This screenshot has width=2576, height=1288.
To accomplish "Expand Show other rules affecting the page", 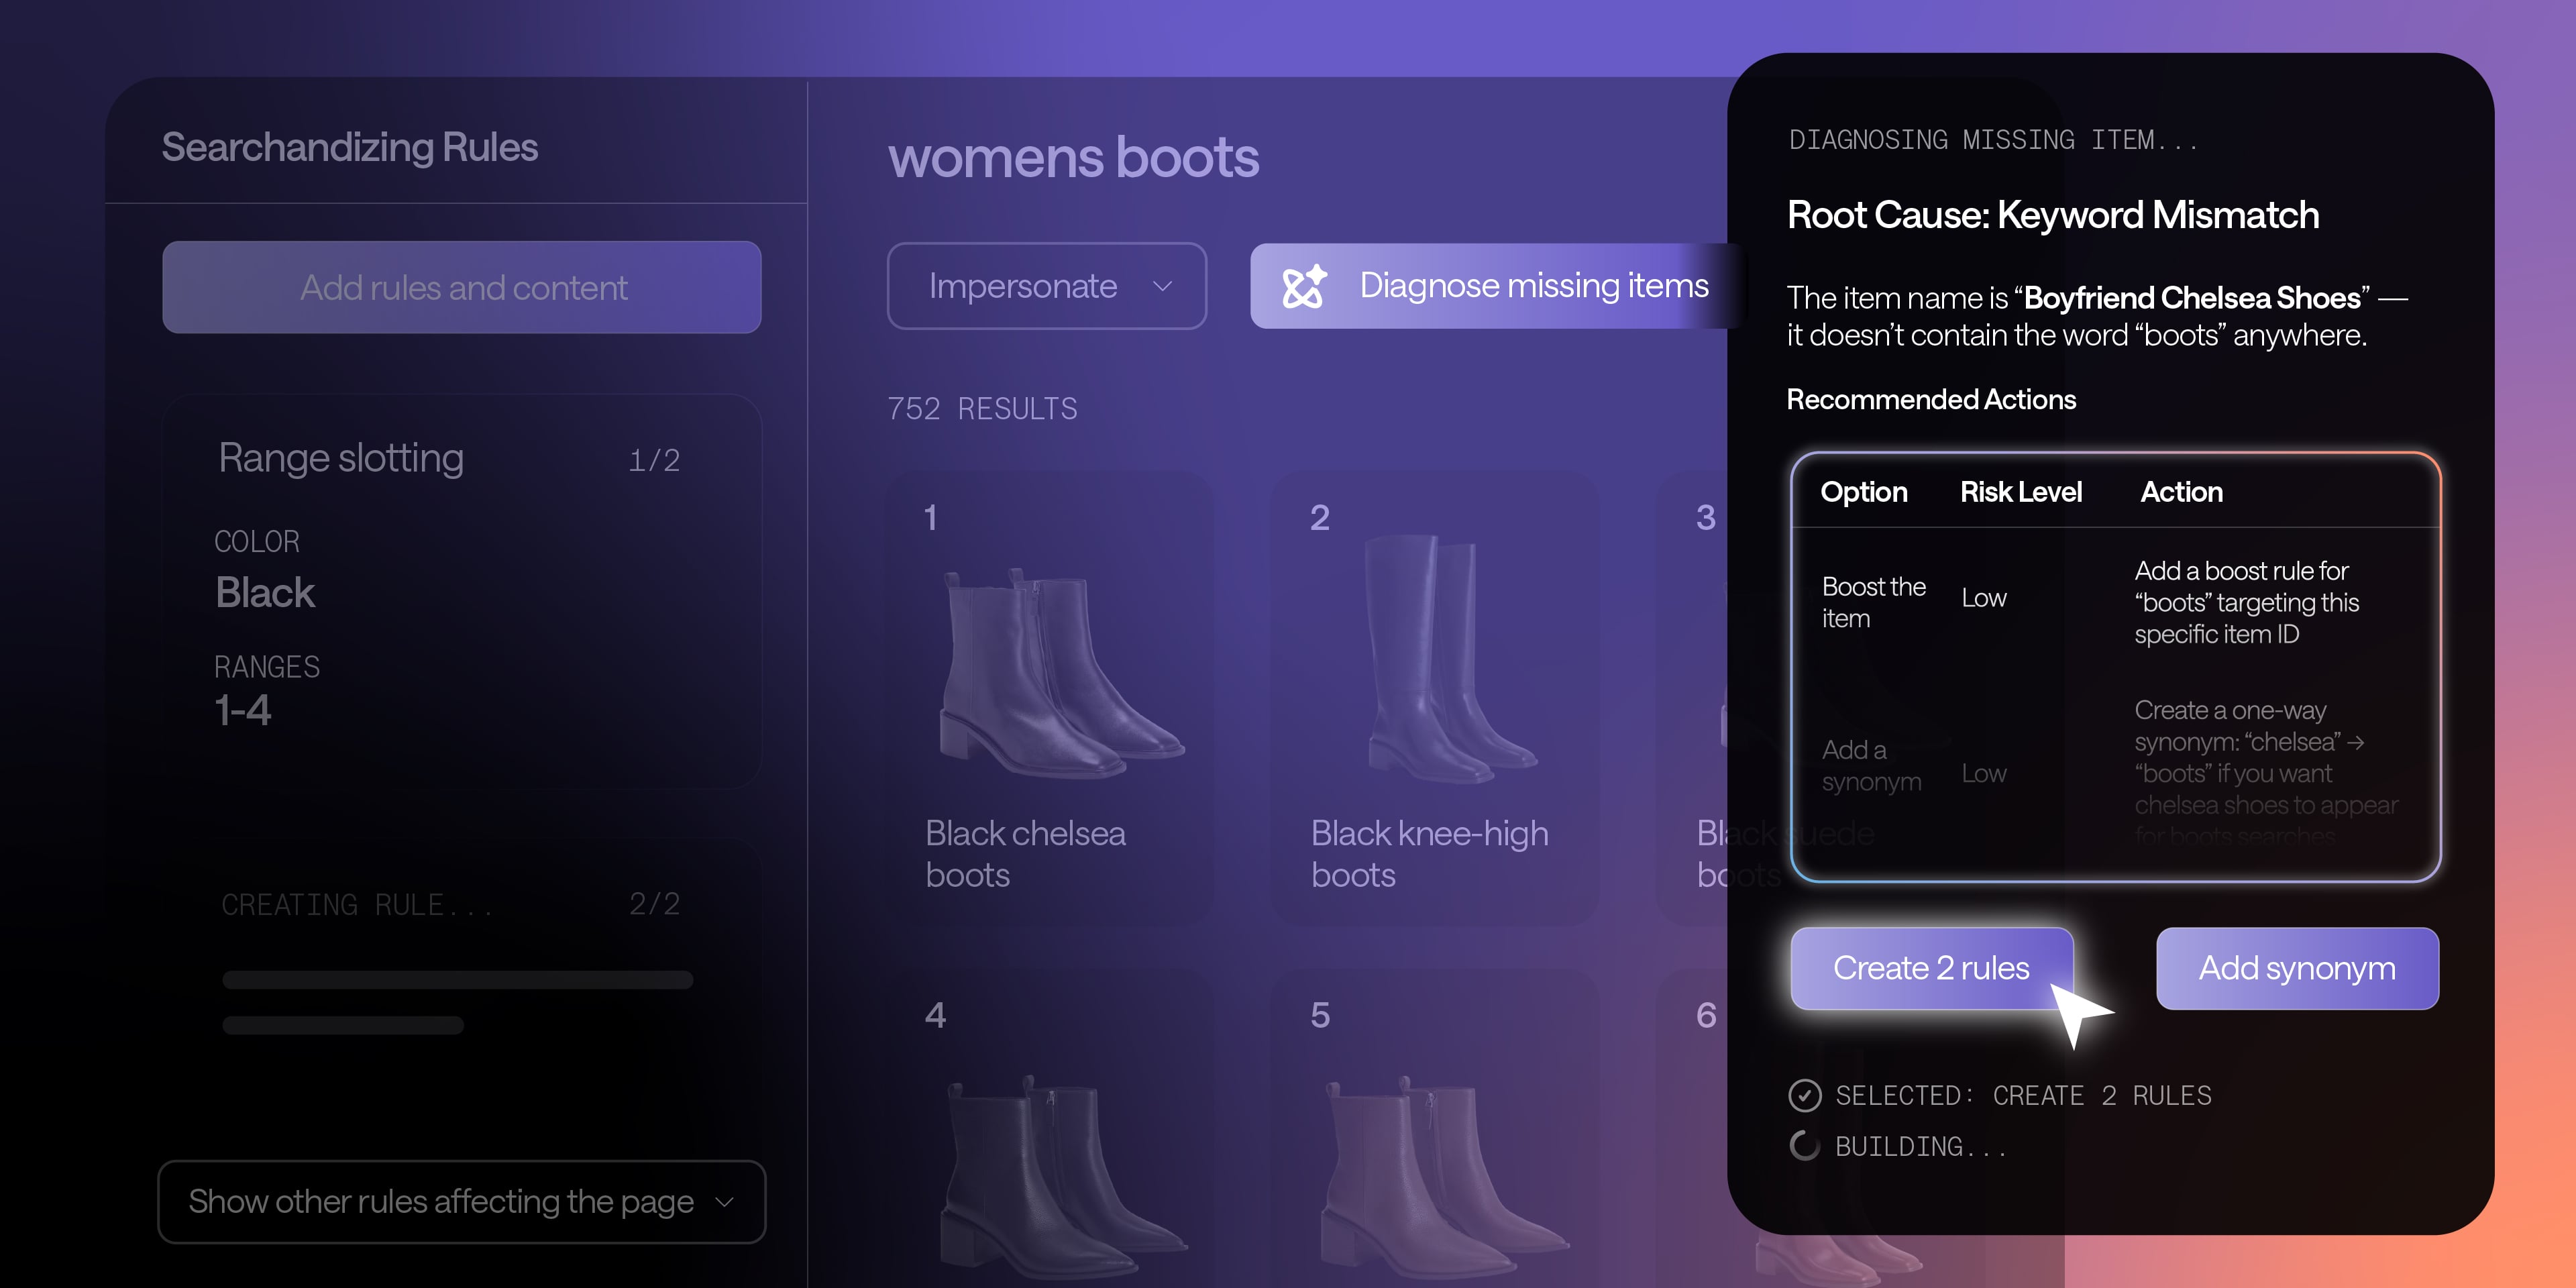I will (x=461, y=1201).
